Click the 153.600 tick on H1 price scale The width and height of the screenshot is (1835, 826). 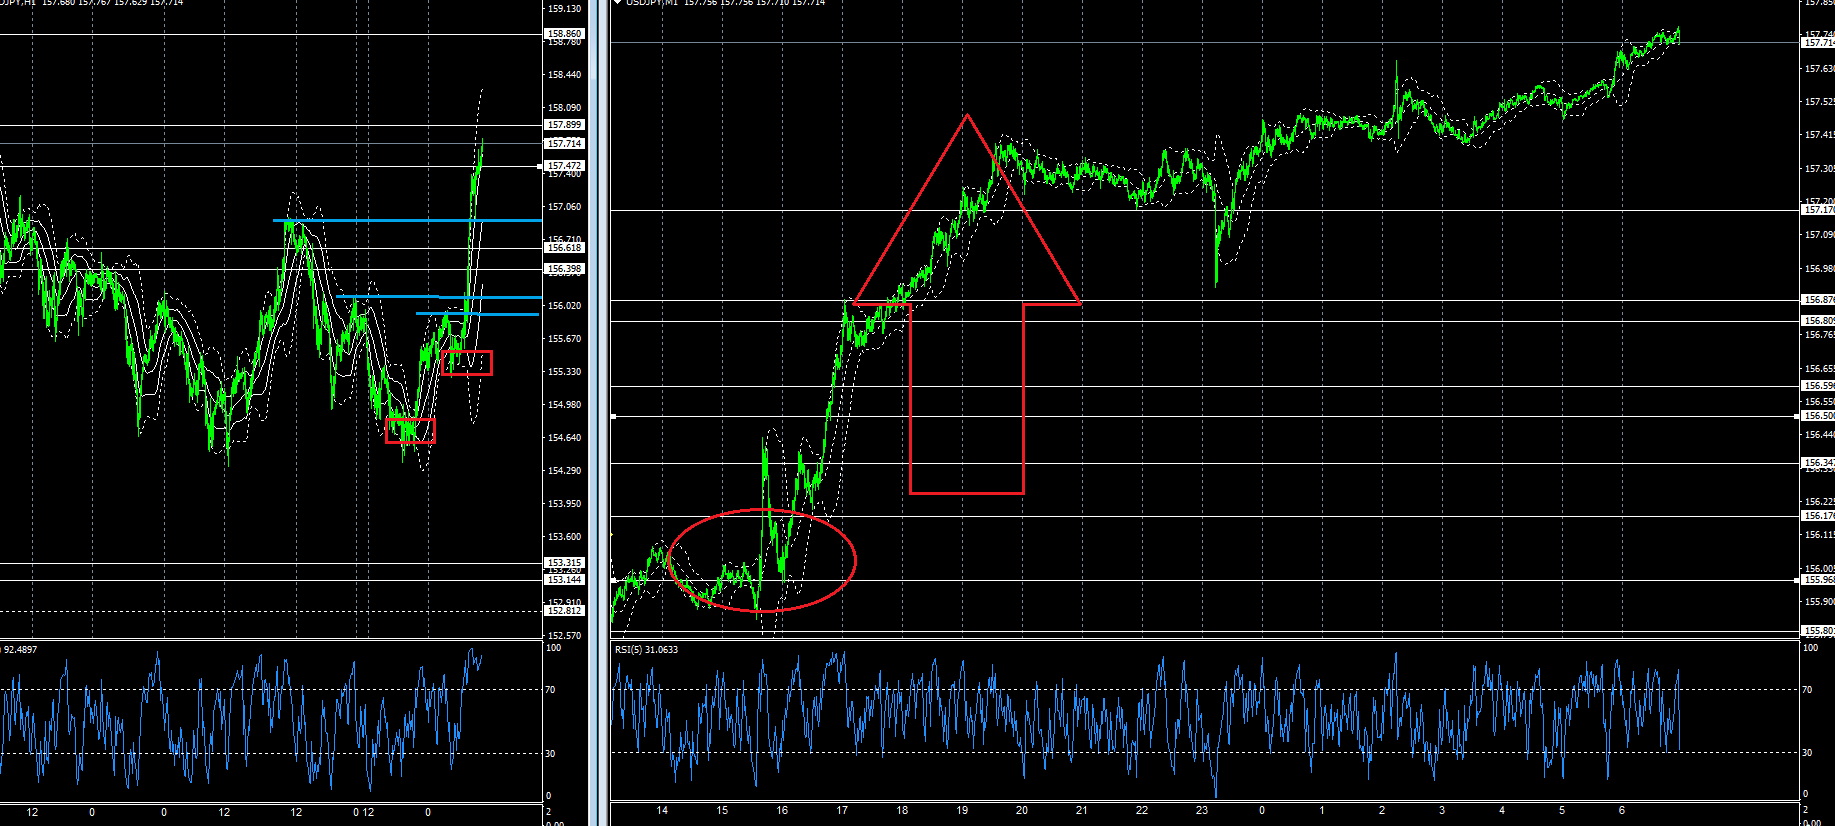(564, 537)
